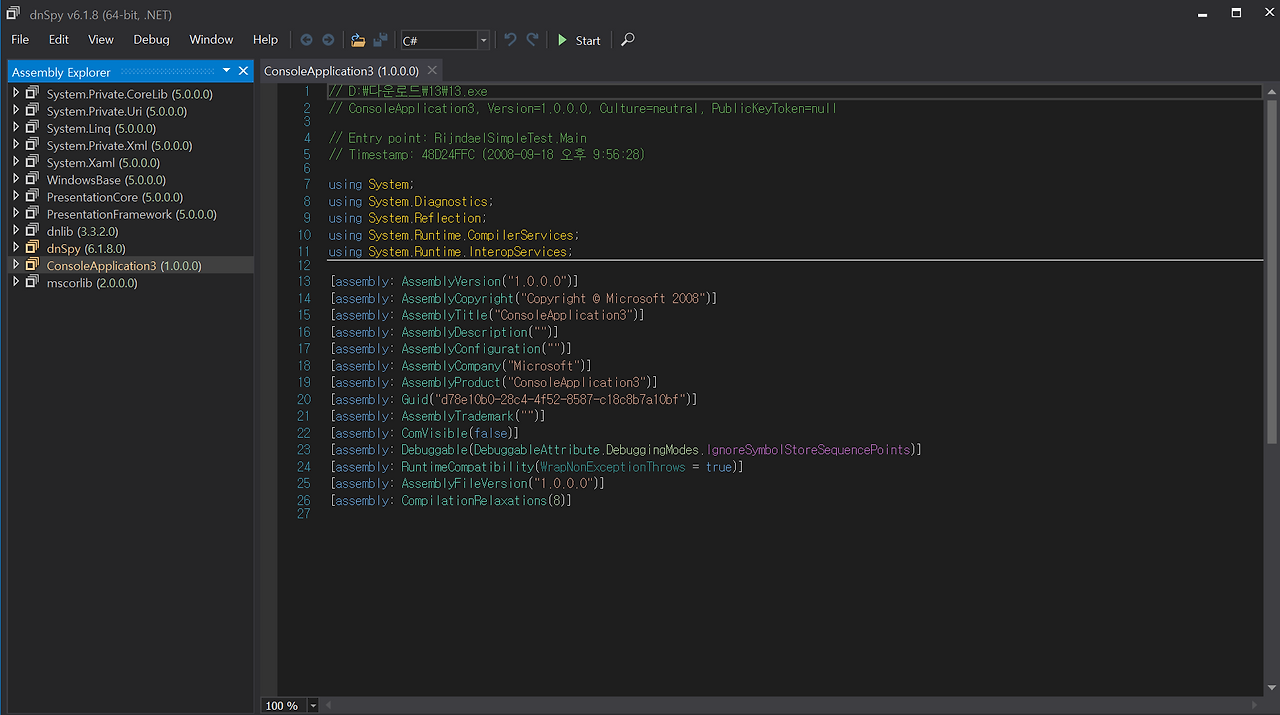Select the ConsoleApplication3 document tab

[x=340, y=71]
